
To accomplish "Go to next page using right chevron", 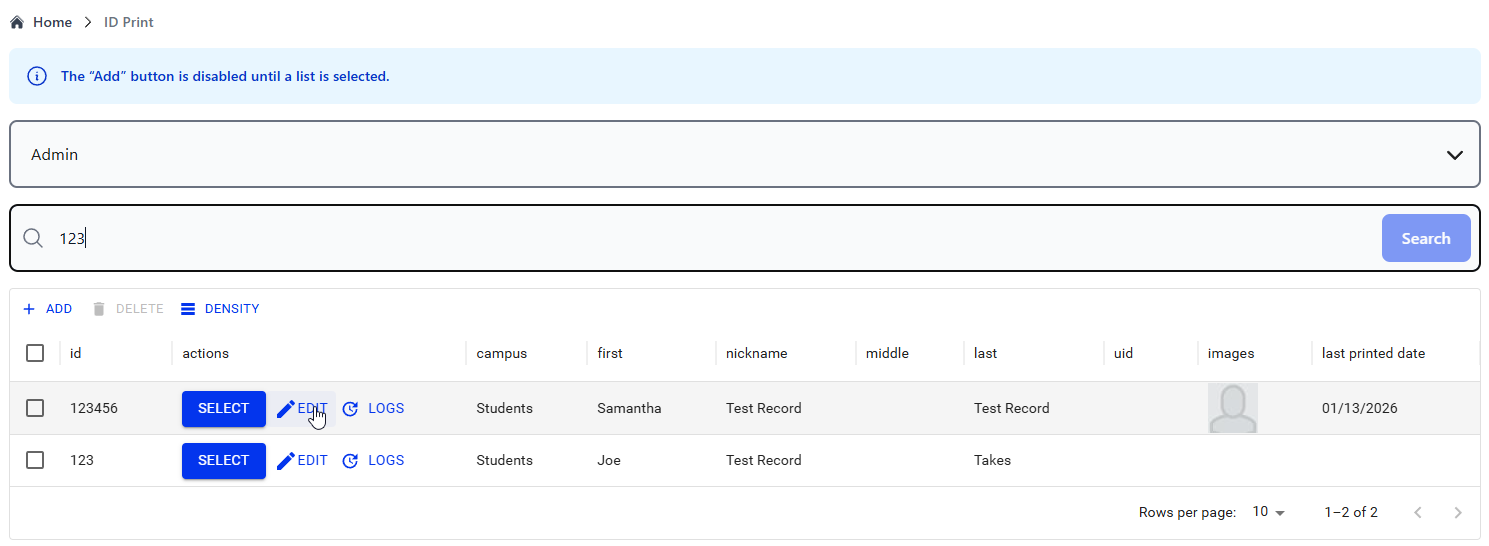I will click(x=1458, y=513).
